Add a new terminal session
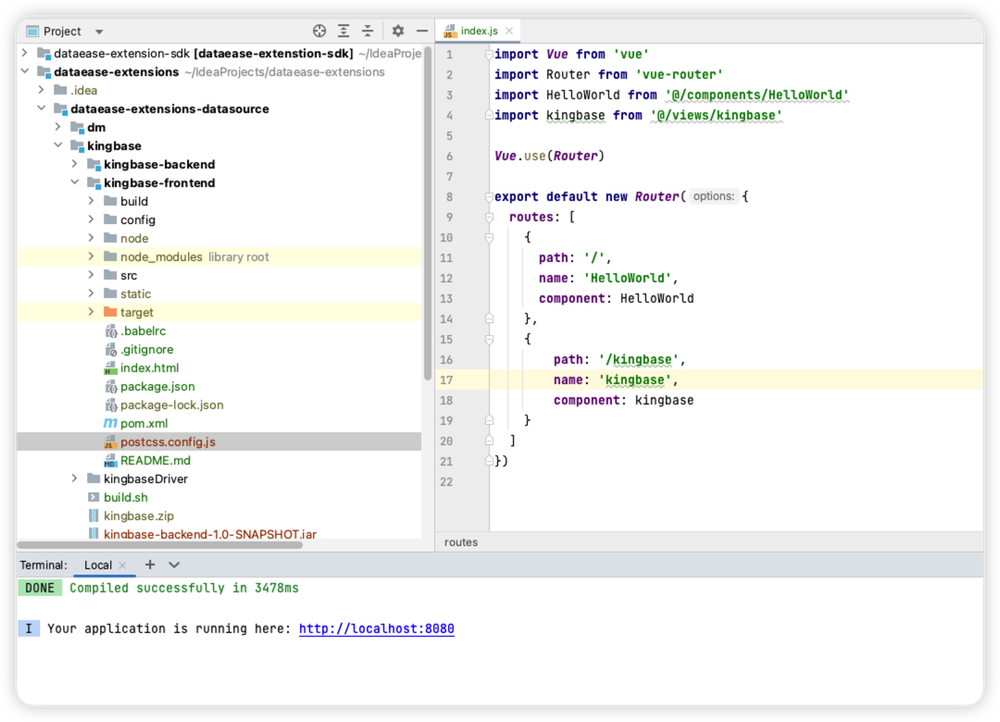Viewport: 1000px width, 722px height. click(150, 564)
